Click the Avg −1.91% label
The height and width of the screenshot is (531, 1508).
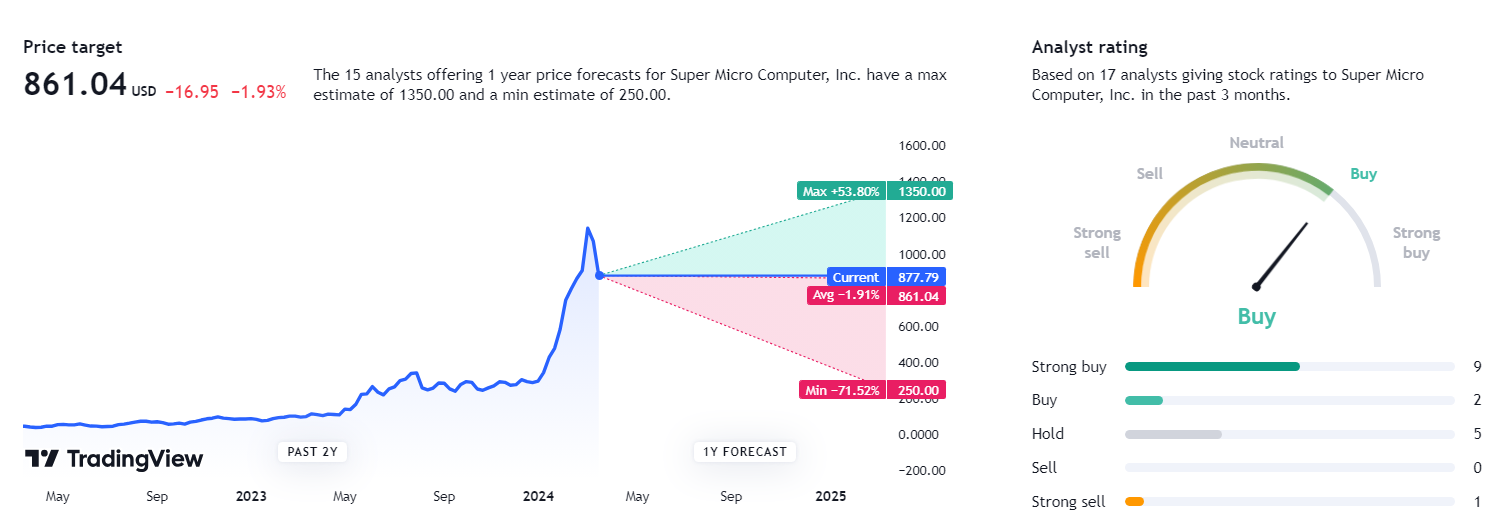pyautogui.click(x=846, y=296)
